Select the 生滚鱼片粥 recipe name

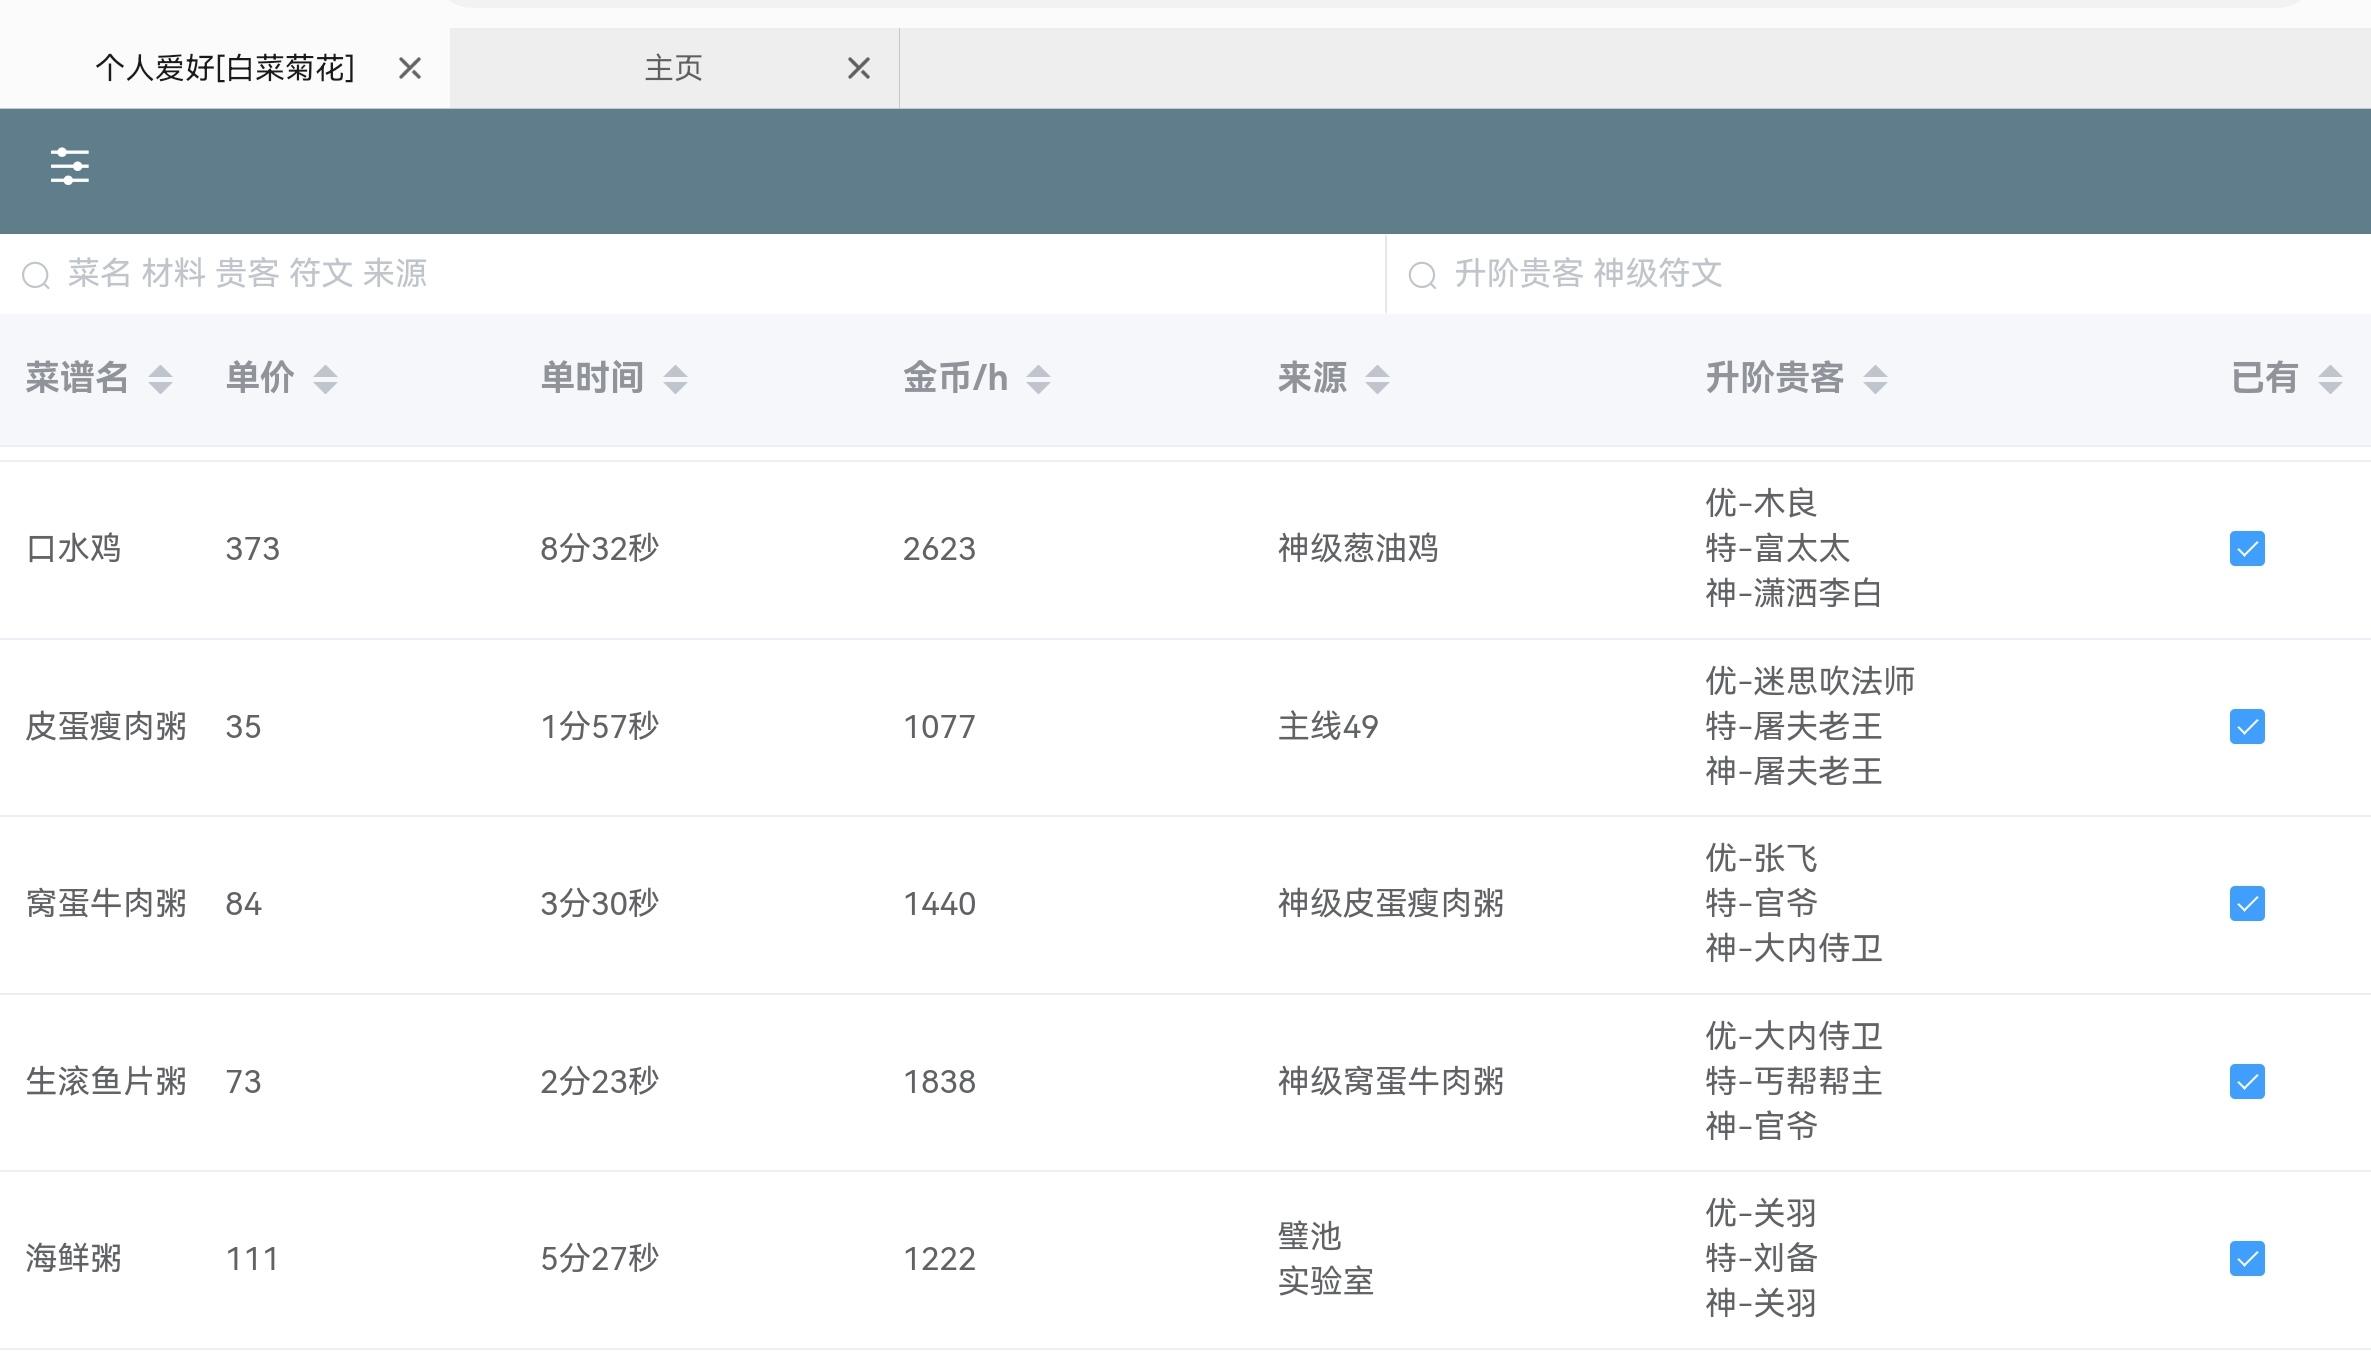[106, 1082]
